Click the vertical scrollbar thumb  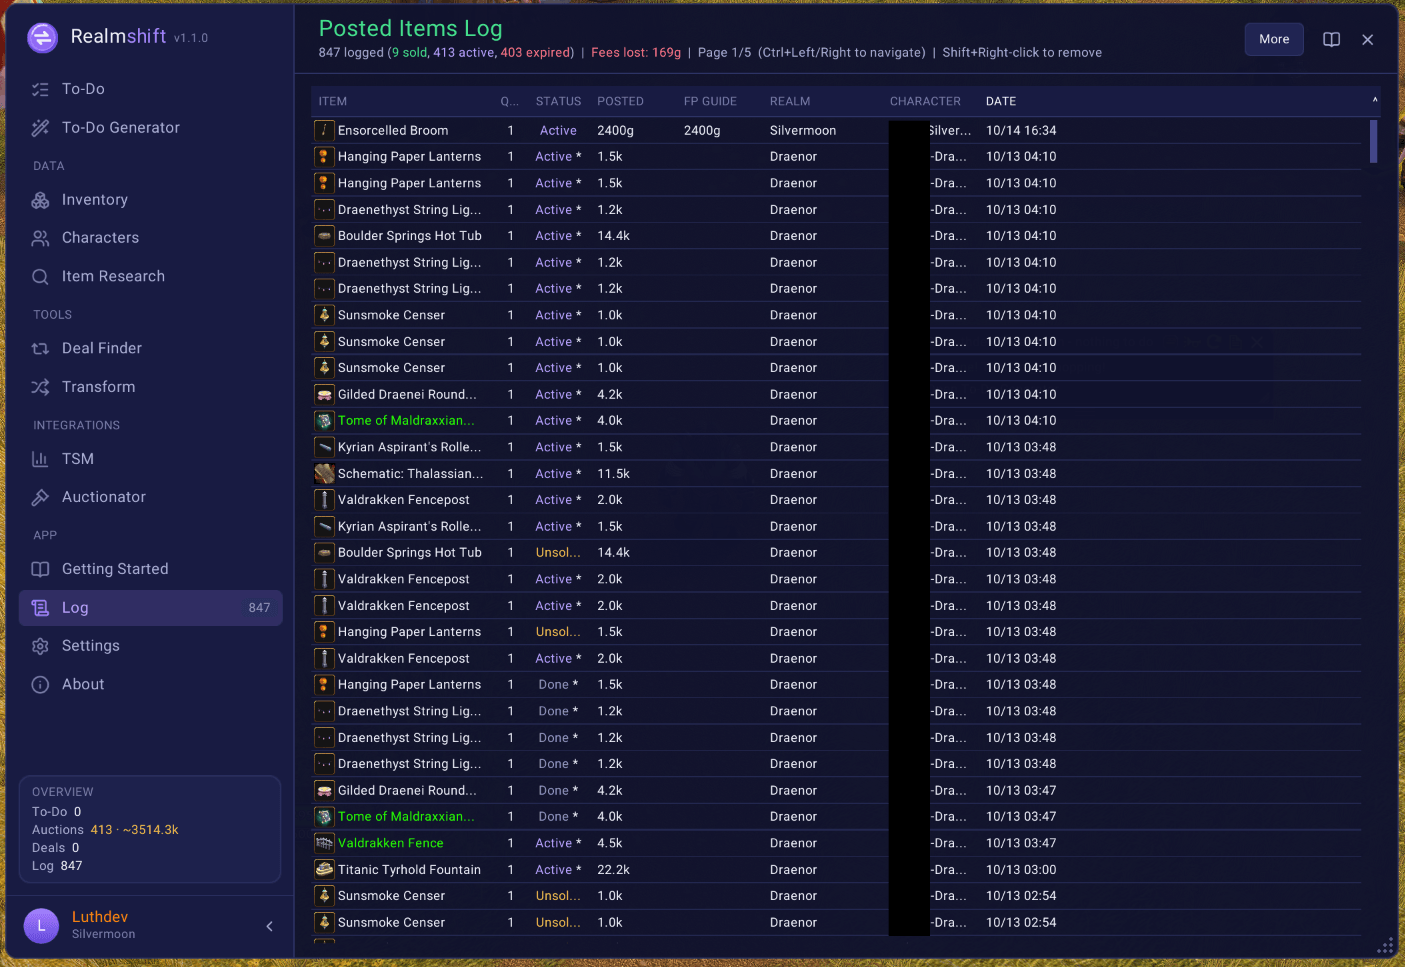tap(1374, 141)
